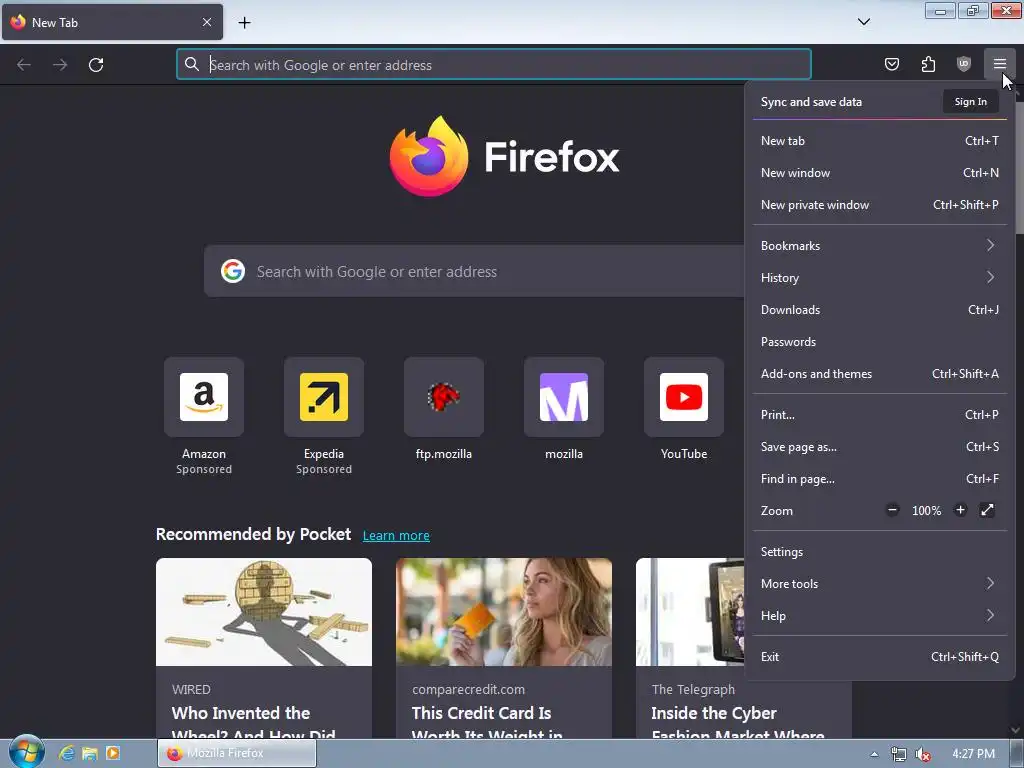Open Windows Explorer folder in taskbar
Image resolution: width=1024 pixels, height=768 pixels.
pyautogui.click(x=89, y=754)
